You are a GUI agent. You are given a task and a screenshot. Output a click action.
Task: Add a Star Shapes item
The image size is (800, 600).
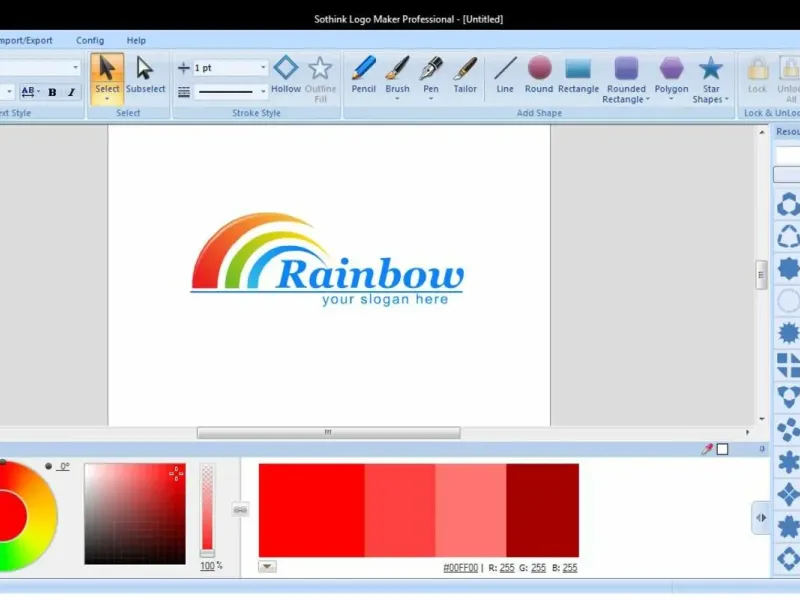click(710, 79)
